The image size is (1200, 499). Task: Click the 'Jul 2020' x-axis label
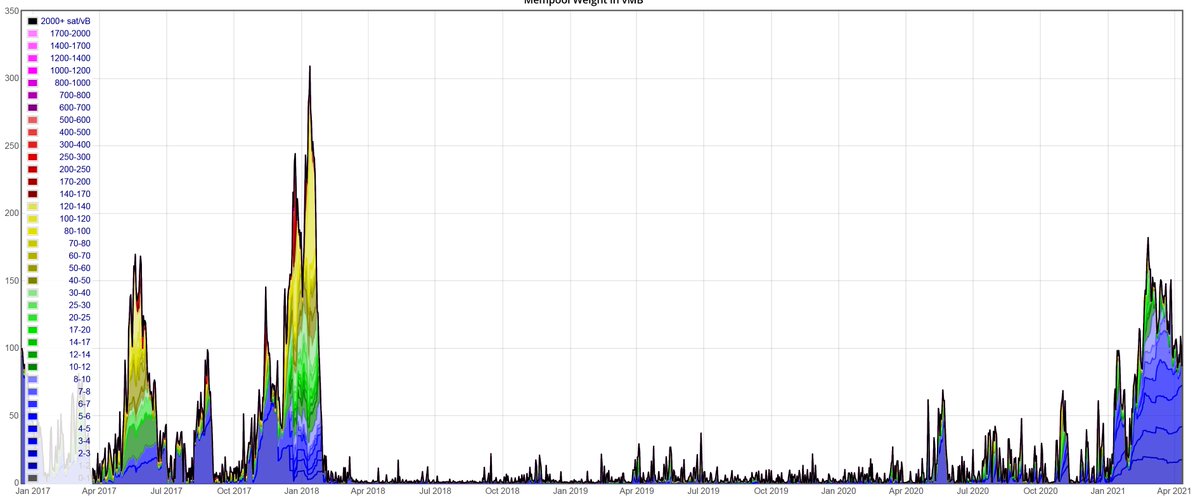(973, 491)
